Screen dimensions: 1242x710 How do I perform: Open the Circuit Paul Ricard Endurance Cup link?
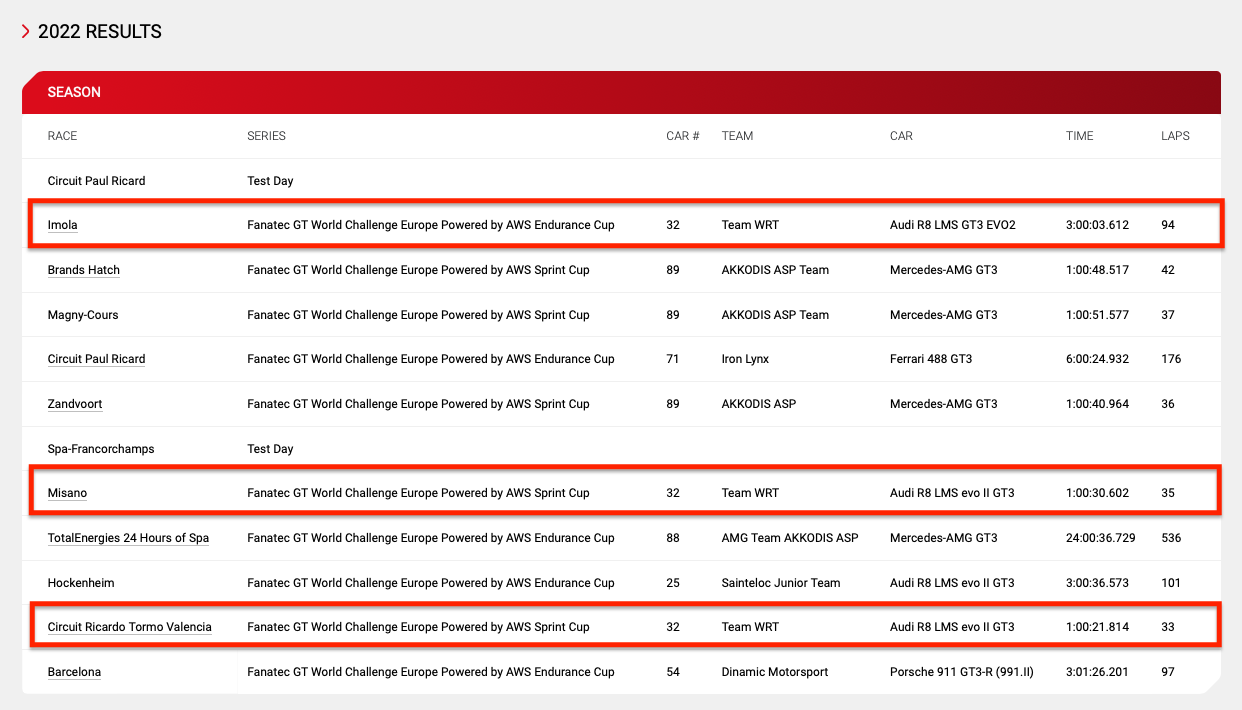tap(96, 359)
